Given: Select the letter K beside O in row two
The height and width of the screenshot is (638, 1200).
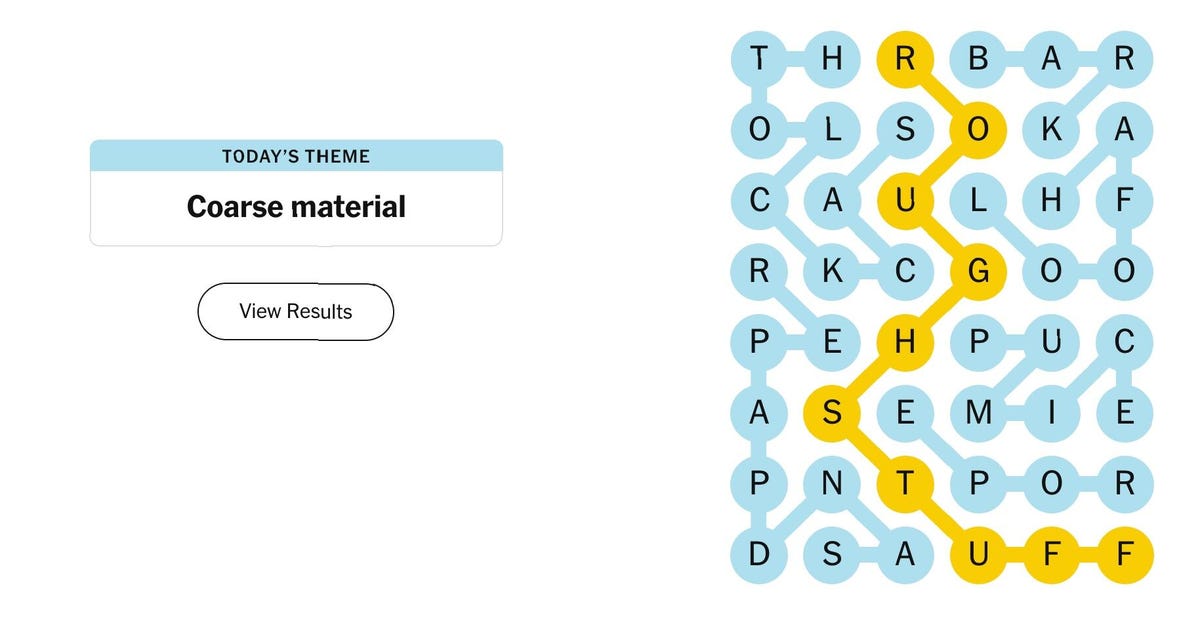Looking at the screenshot, I should (1051, 128).
